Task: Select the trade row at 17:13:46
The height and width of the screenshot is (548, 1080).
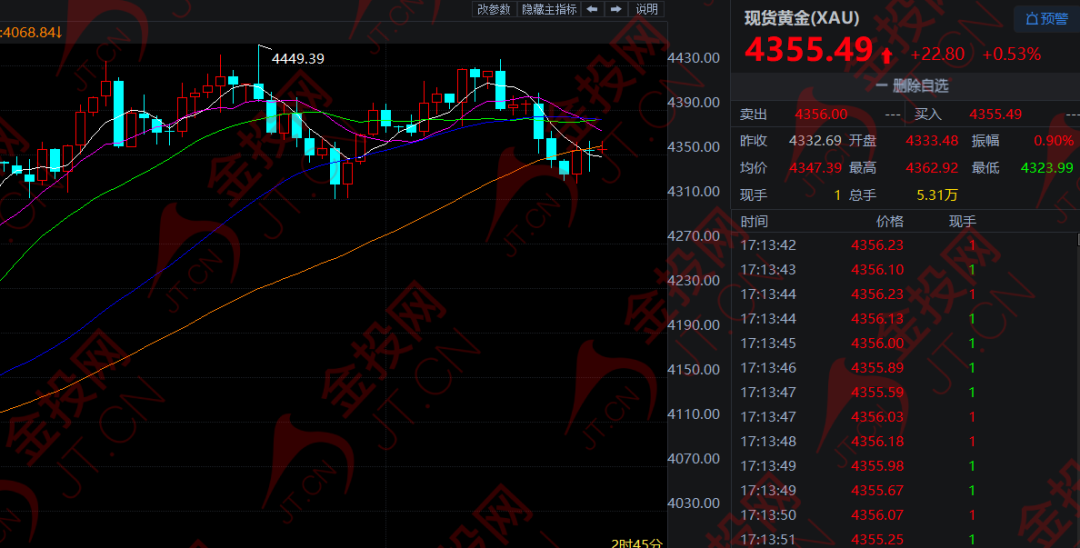Action: pos(903,368)
